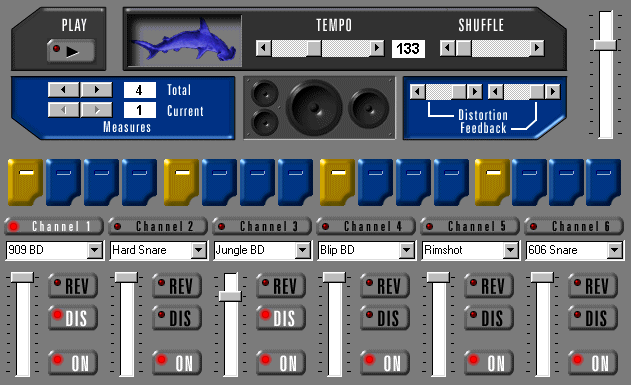This screenshot has width=631, height=385.
Task: Select the tempo value field showing 133
Action: click(408, 49)
